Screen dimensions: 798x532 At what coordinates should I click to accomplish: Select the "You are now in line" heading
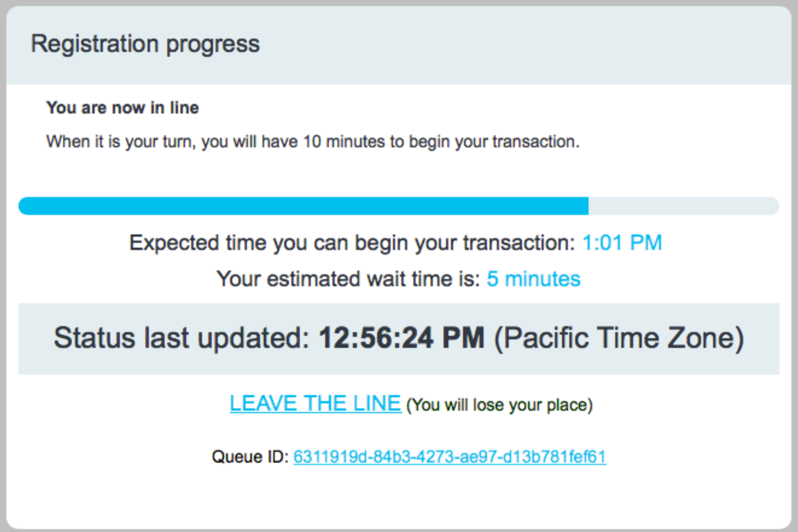(x=122, y=107)
